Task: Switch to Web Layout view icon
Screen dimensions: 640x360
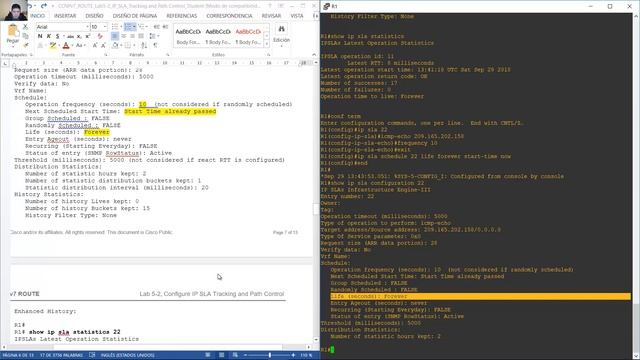Action: [235, 356]
